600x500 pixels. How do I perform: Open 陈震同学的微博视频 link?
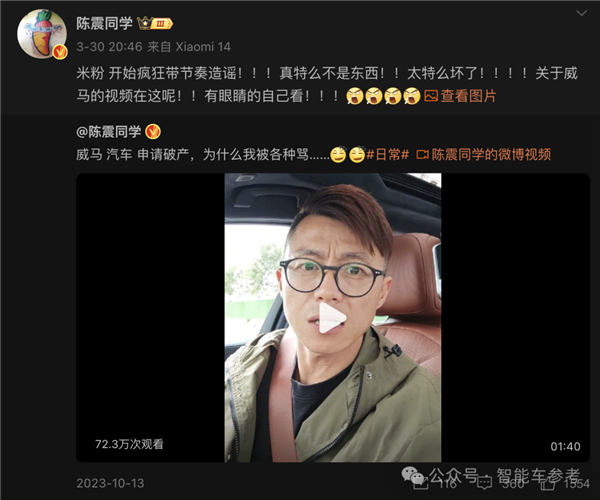pyautogui.click(x=491, y=155)
